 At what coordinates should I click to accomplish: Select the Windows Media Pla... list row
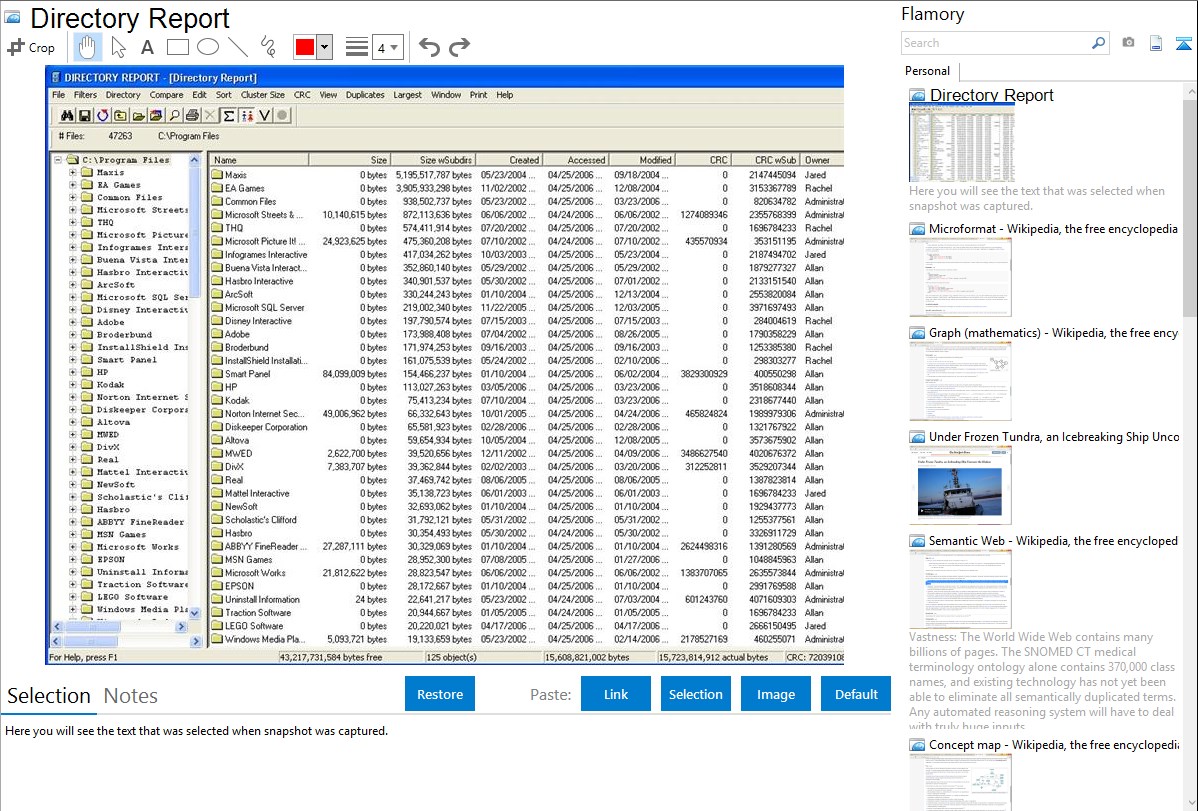(x=527, y=639)
